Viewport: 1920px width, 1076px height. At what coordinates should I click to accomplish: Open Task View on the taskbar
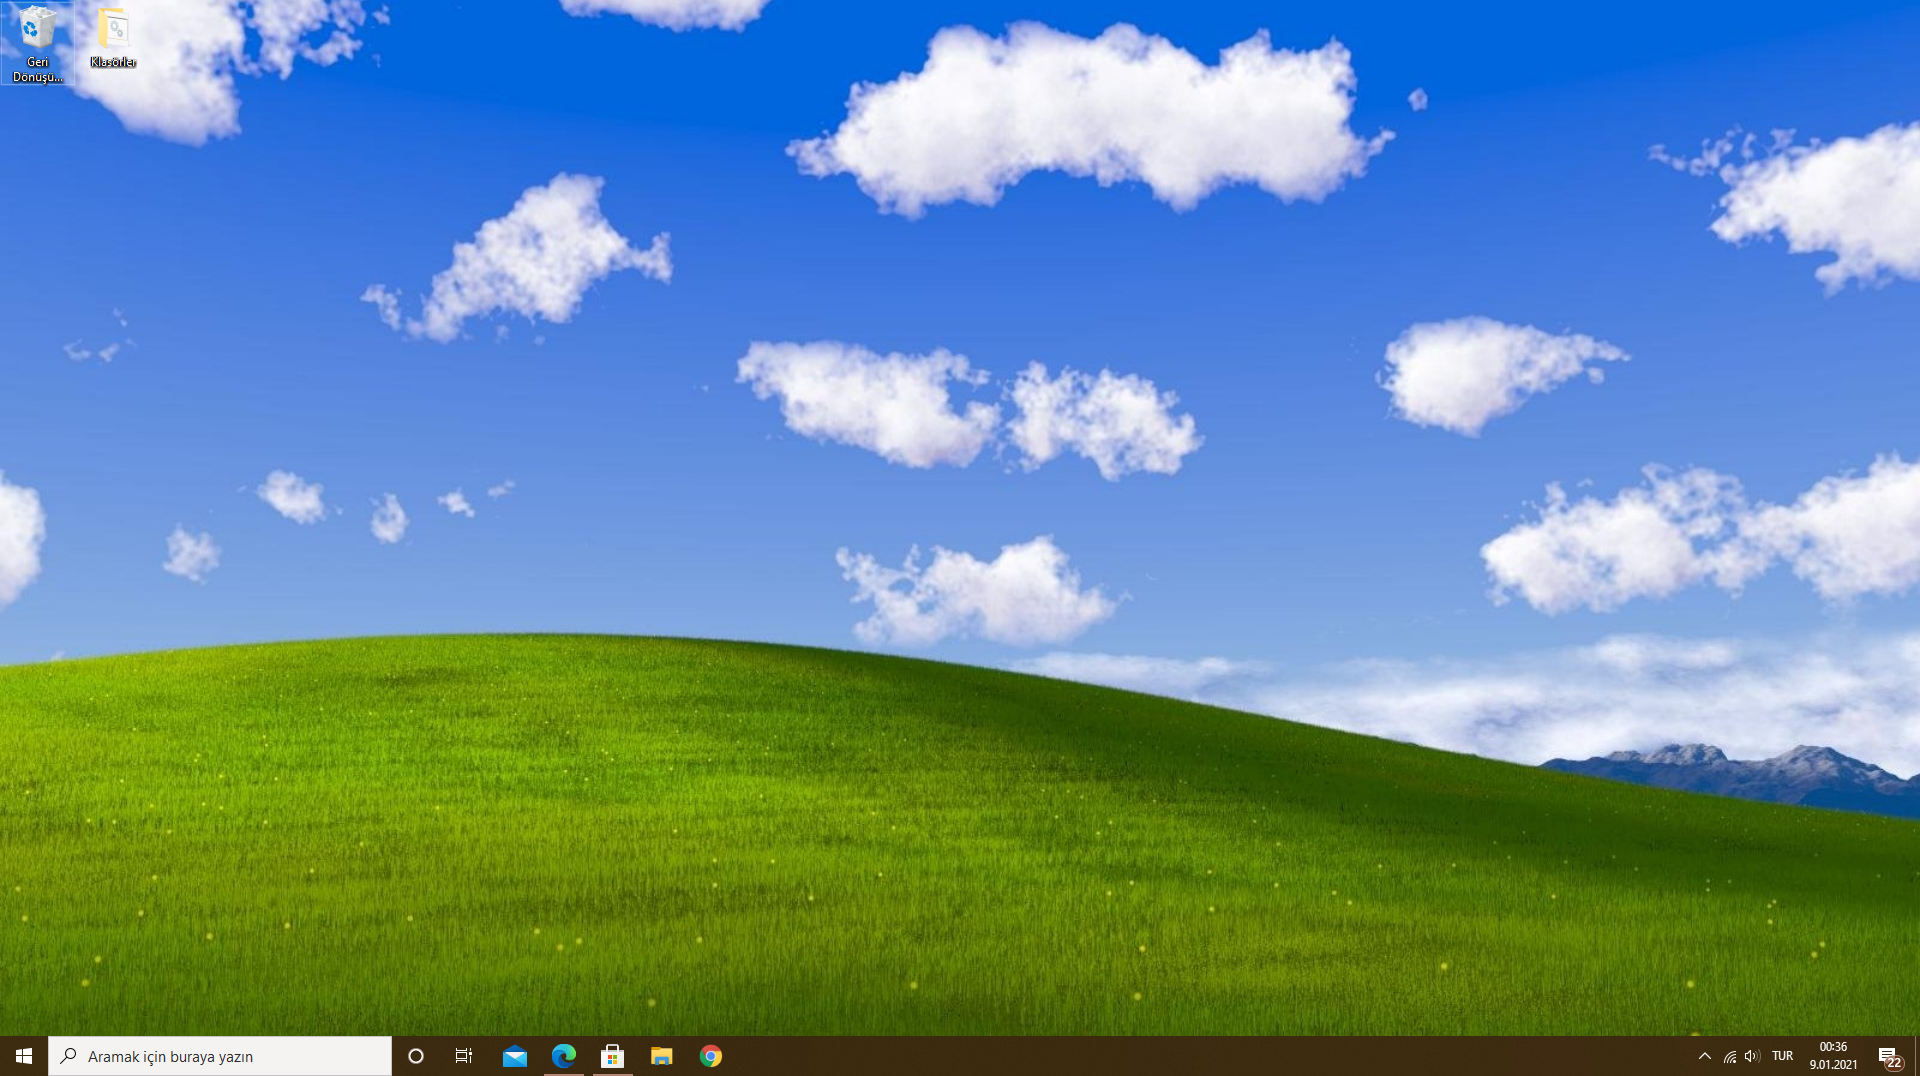point(464,1056)
